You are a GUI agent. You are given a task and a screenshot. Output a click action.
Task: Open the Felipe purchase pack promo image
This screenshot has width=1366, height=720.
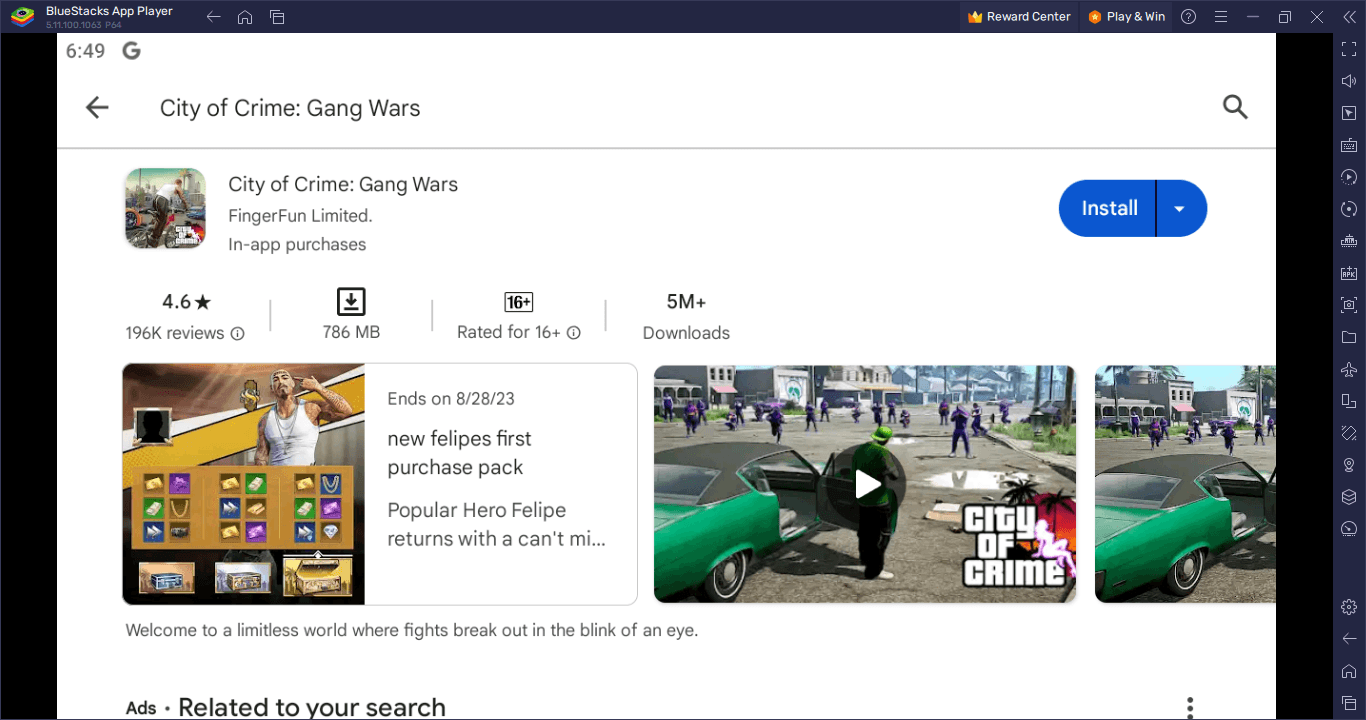[244, 484]
